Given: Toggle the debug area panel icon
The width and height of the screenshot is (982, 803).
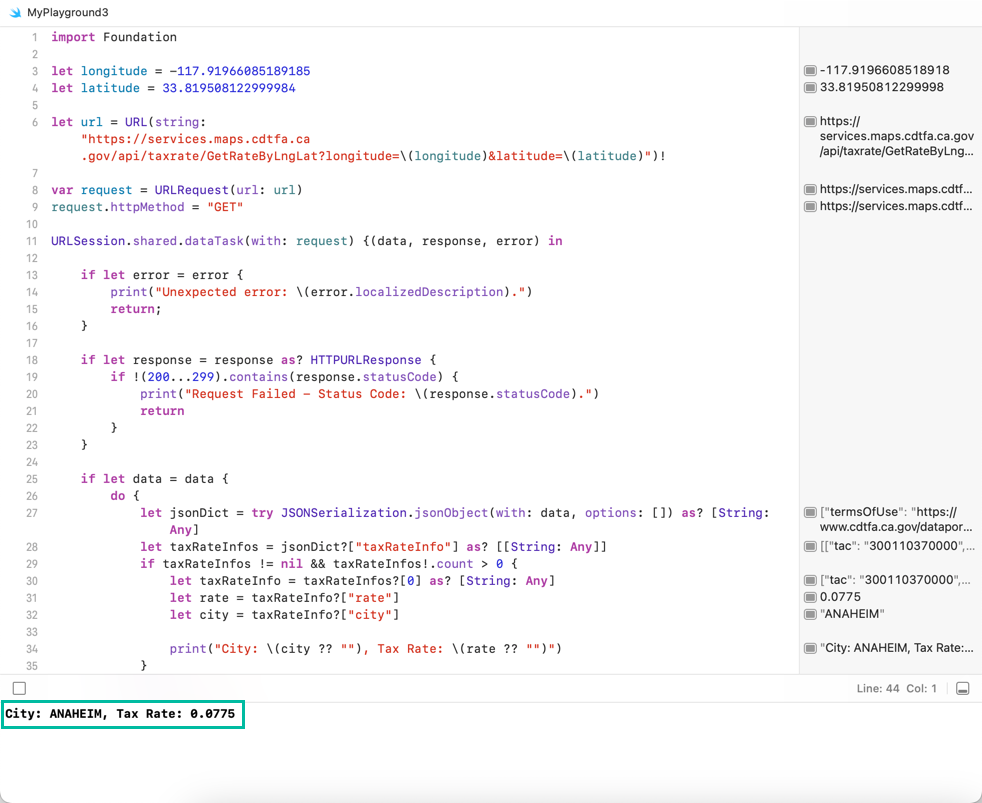Looking at the screenshot, I should pyautogui.click(x=963, y=688).
